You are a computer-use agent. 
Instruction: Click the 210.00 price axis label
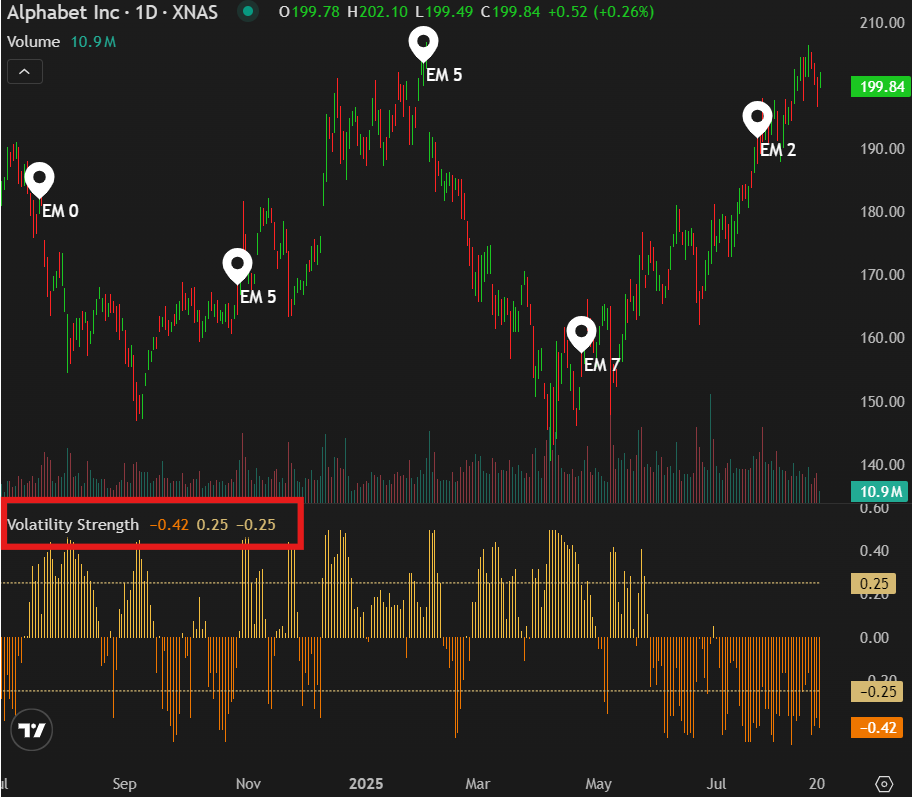coord(882,23)
